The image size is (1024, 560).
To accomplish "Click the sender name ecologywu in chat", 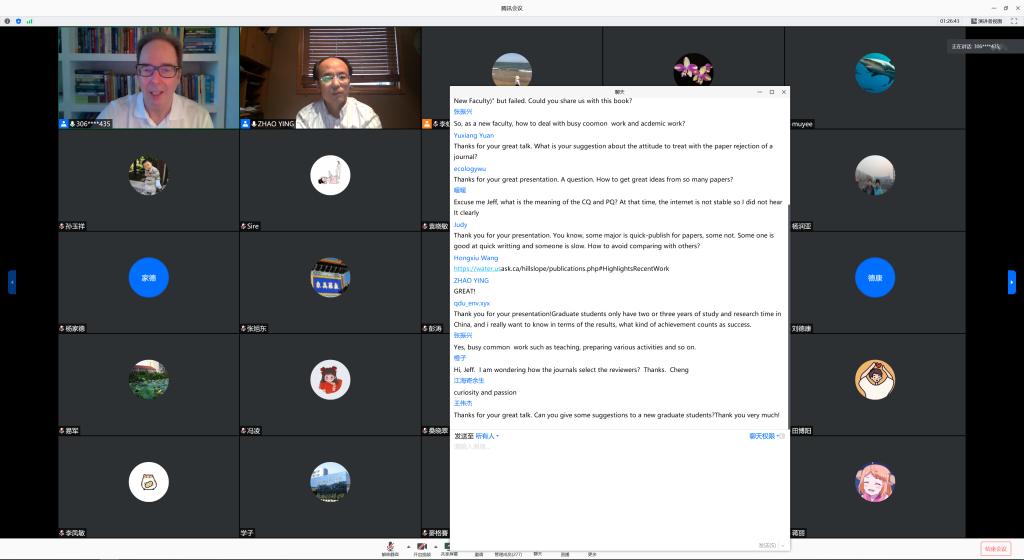I will pyautogui.click(x=470, y=168).
